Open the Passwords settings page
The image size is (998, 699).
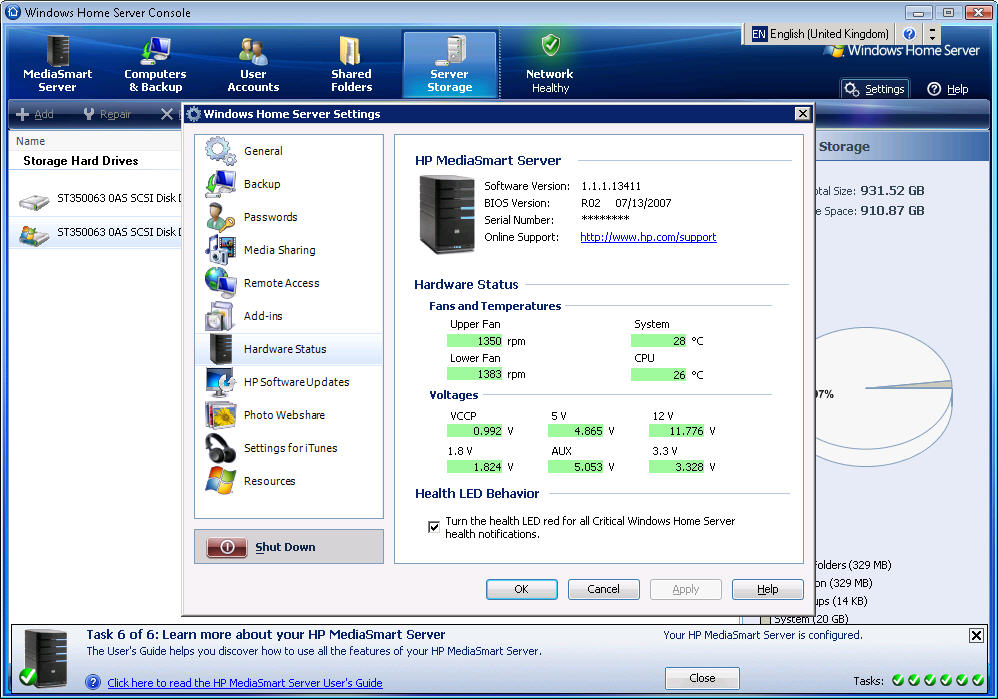pyautogui.click(x=289, y=217)
